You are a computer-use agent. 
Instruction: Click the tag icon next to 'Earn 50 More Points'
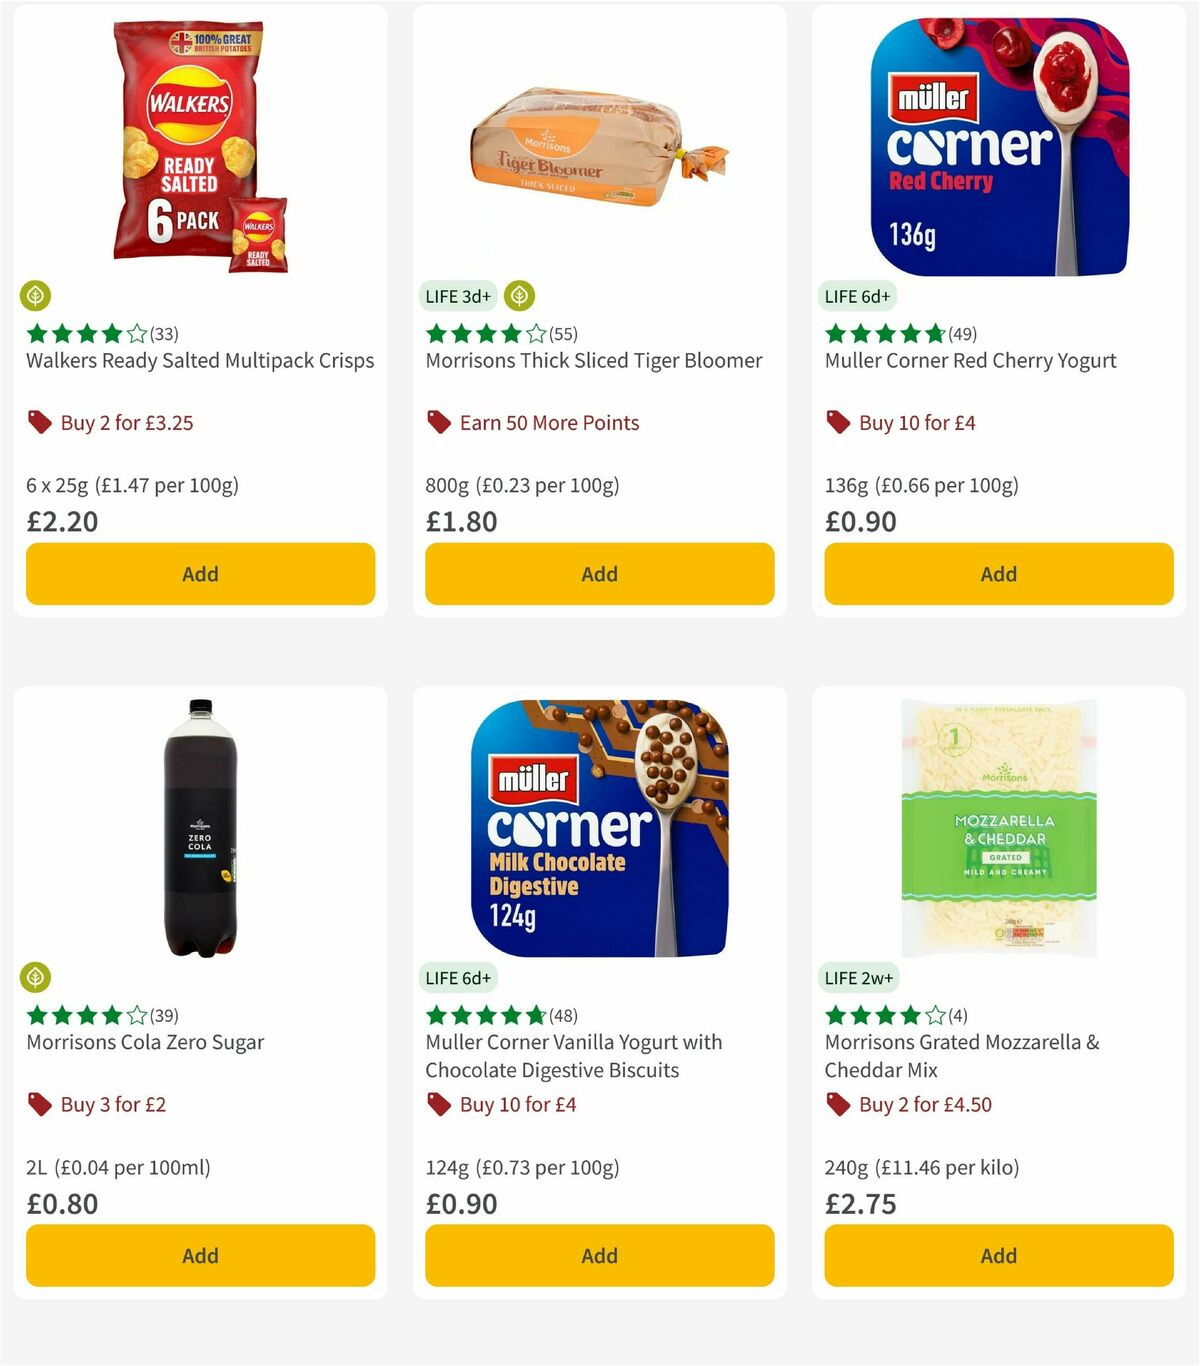point(438,422)
